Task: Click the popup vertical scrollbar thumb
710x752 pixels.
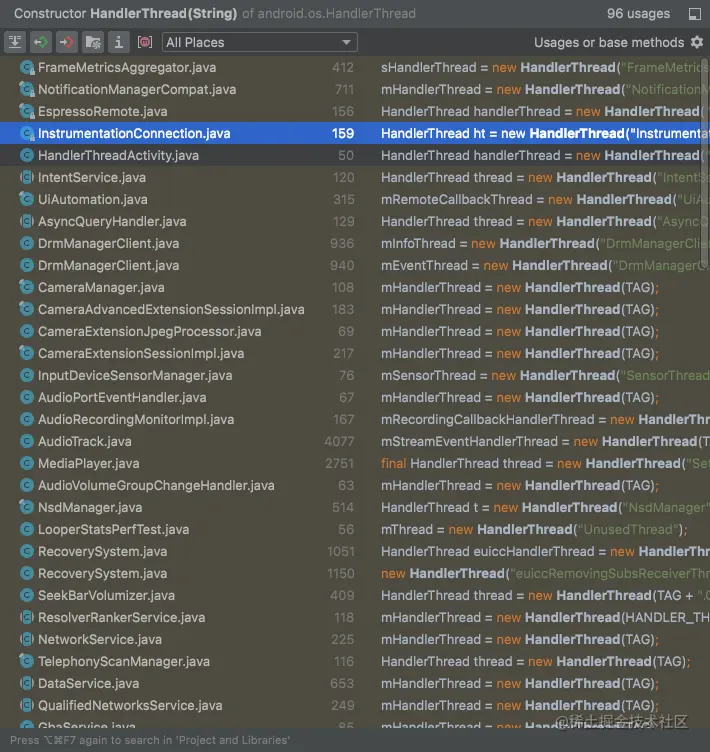Action: tap(705, 163)
